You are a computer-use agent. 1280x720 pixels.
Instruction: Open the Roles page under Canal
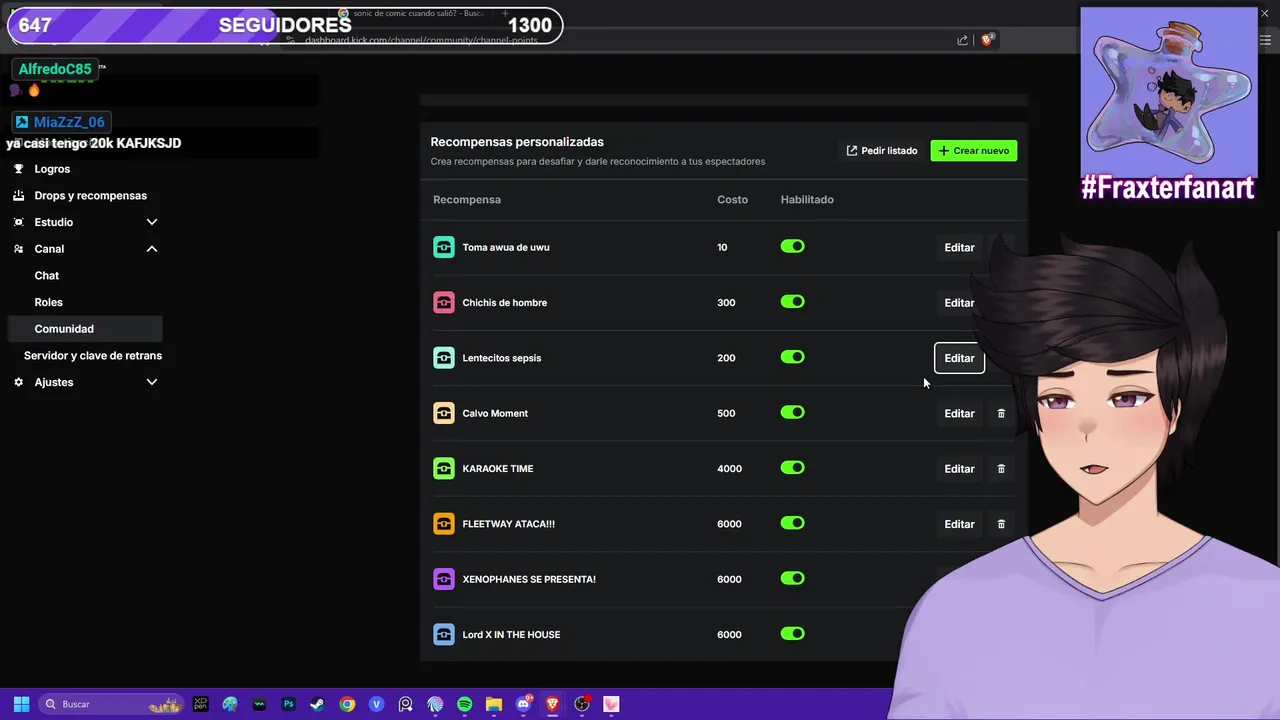pos(49,302)
